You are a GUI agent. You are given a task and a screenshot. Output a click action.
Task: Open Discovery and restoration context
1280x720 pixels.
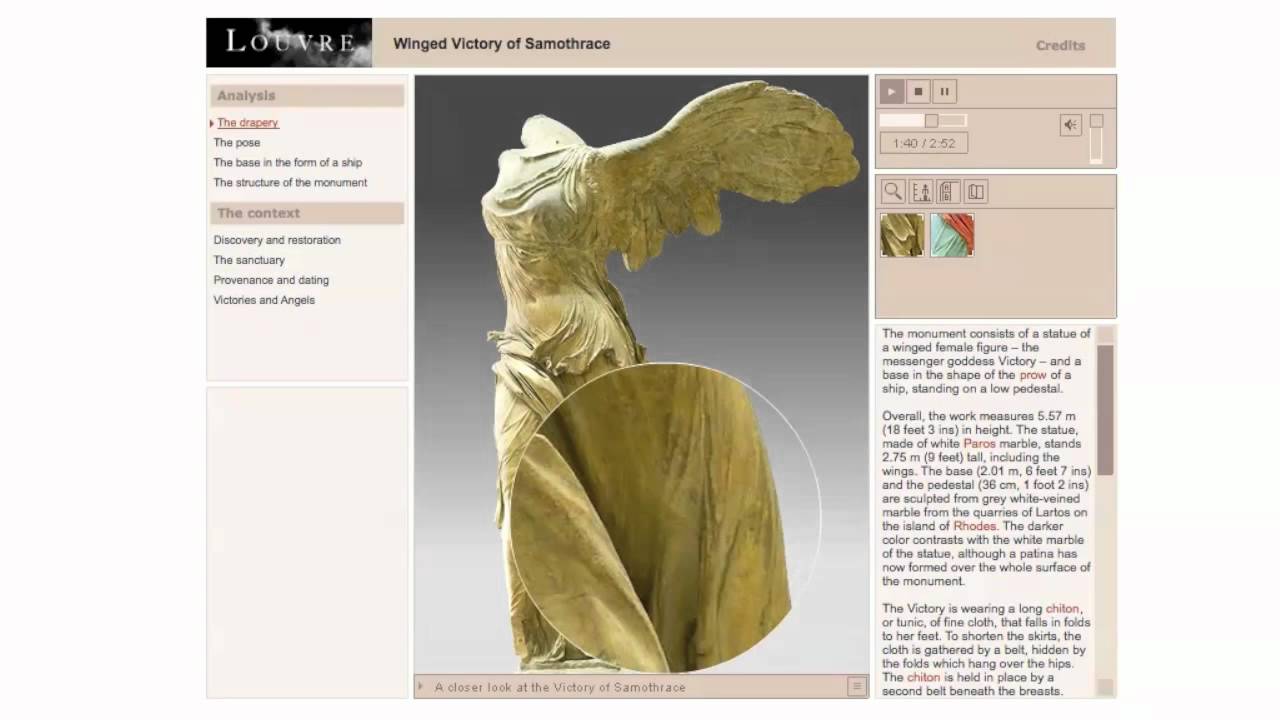point(277,240)
